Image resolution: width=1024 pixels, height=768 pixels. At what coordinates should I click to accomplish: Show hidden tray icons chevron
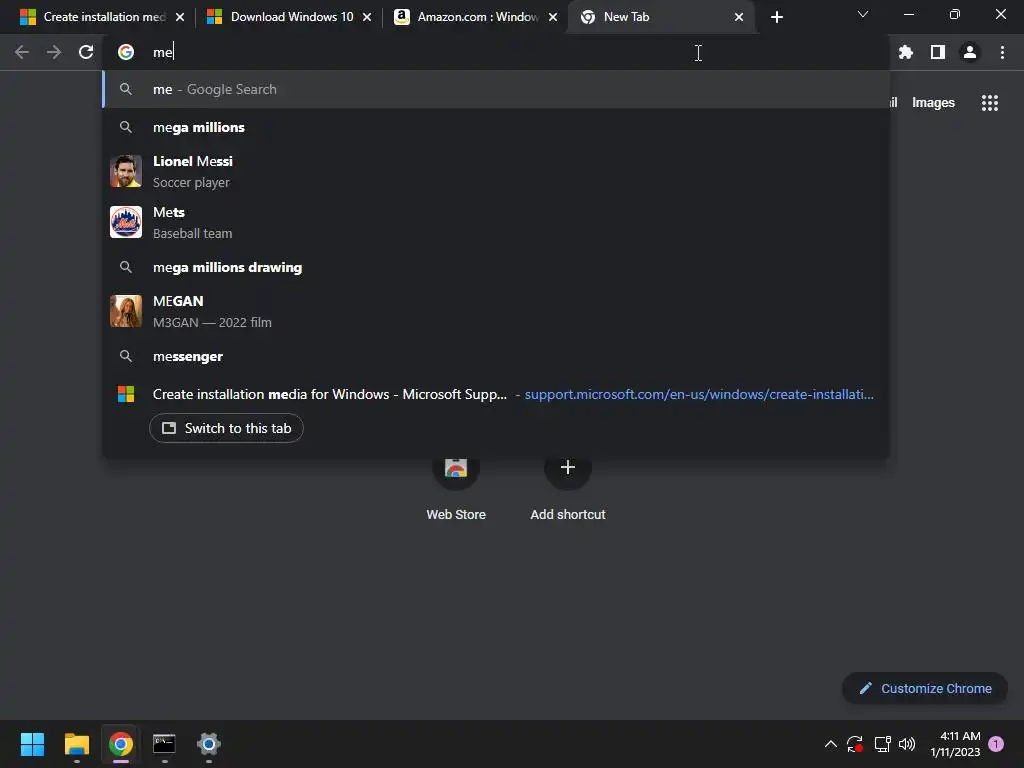tap(831, 744)
